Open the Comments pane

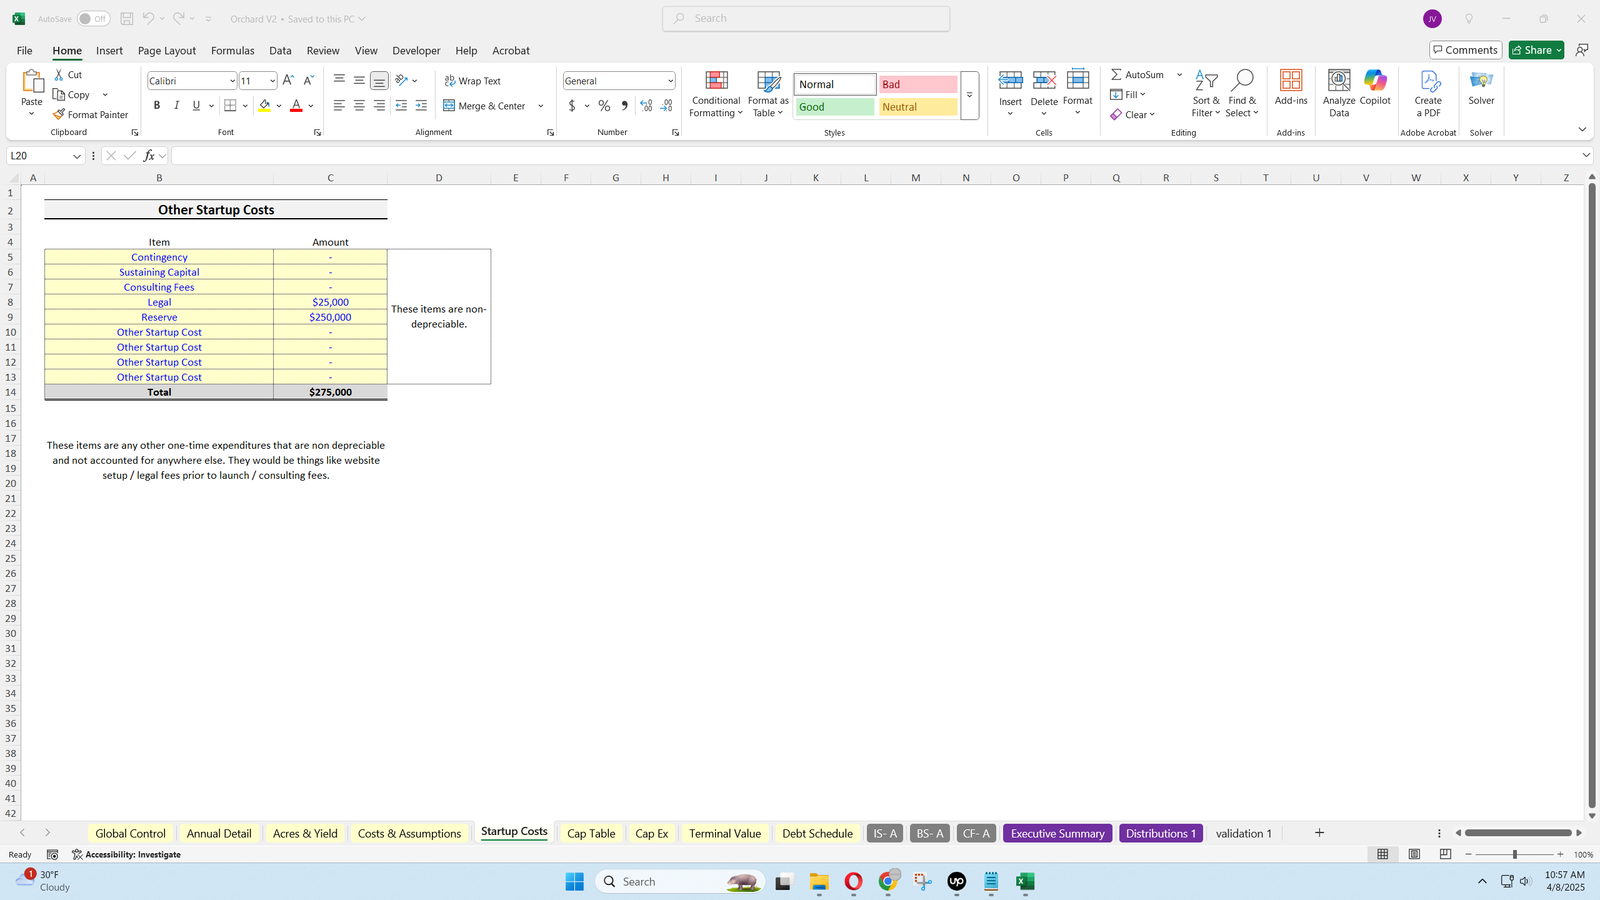point(1465,50)
